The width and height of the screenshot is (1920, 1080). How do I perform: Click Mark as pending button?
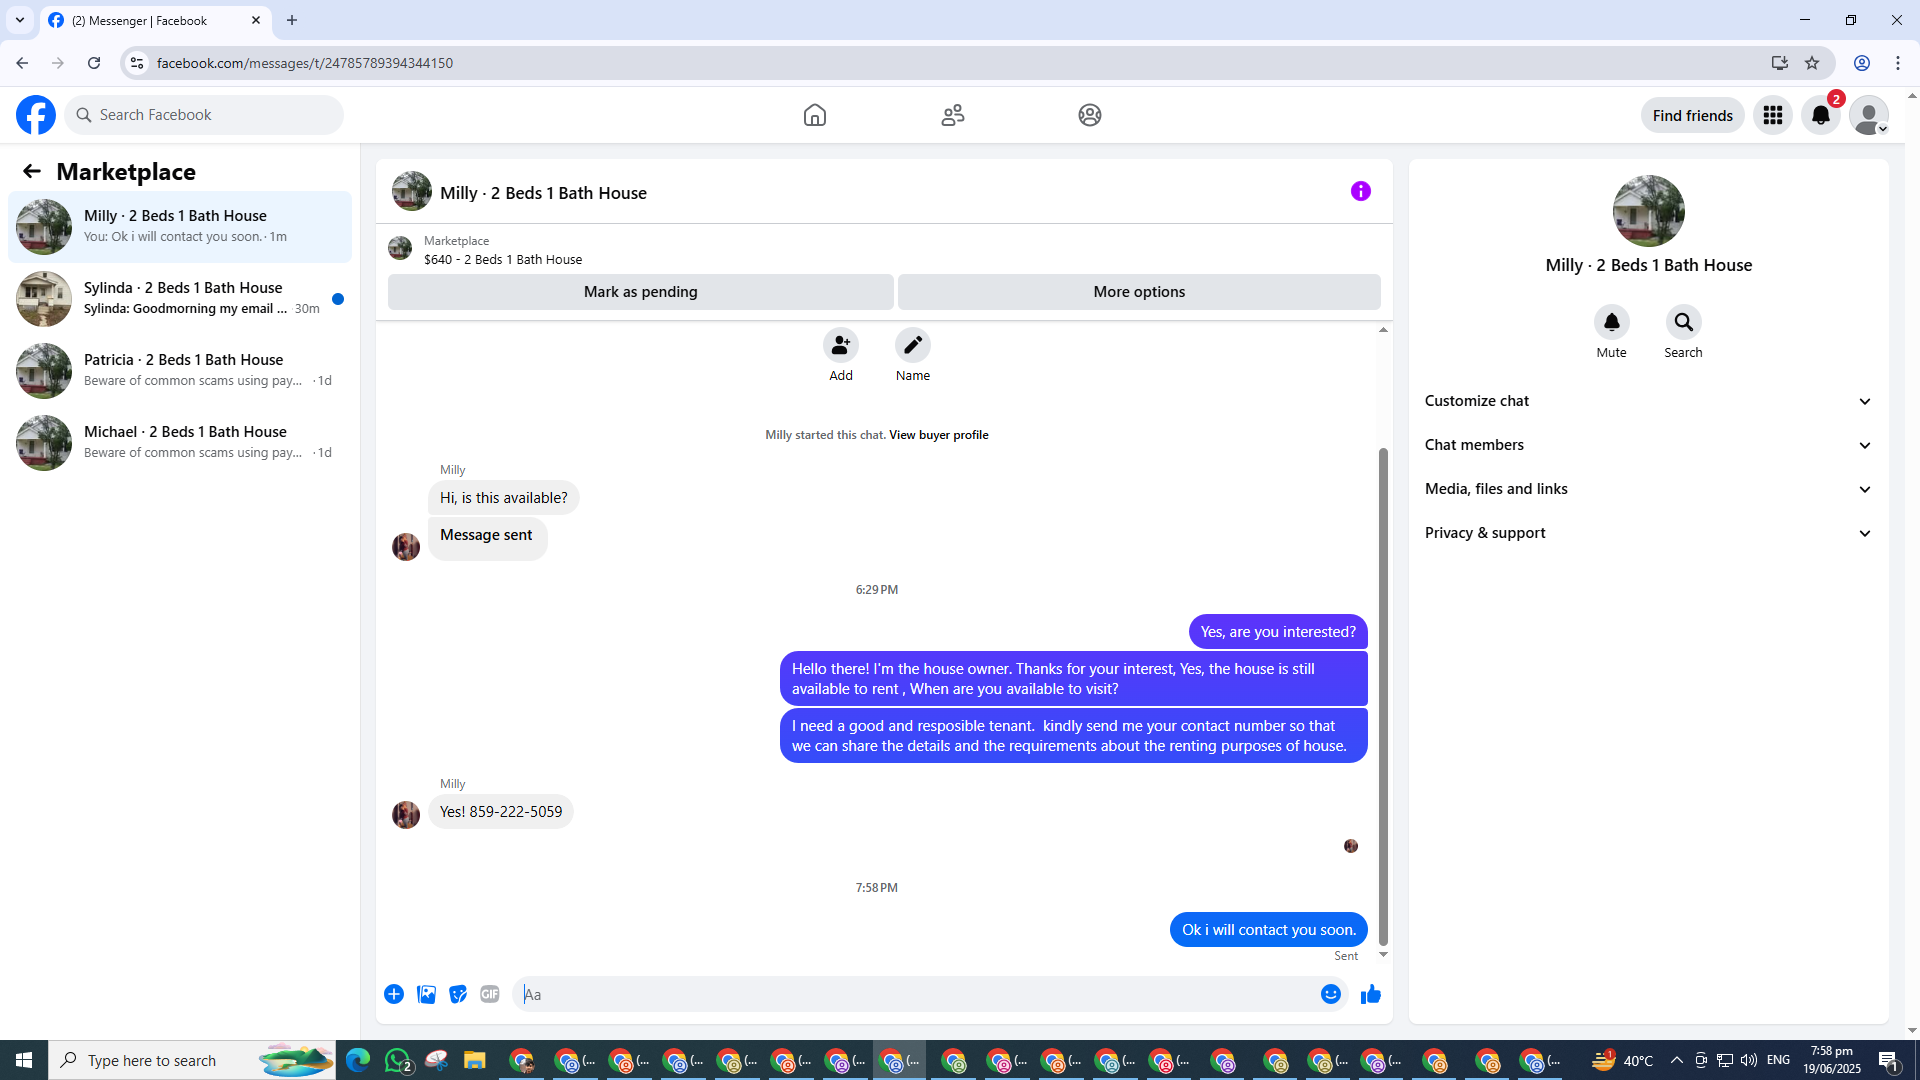click(641, 292)
